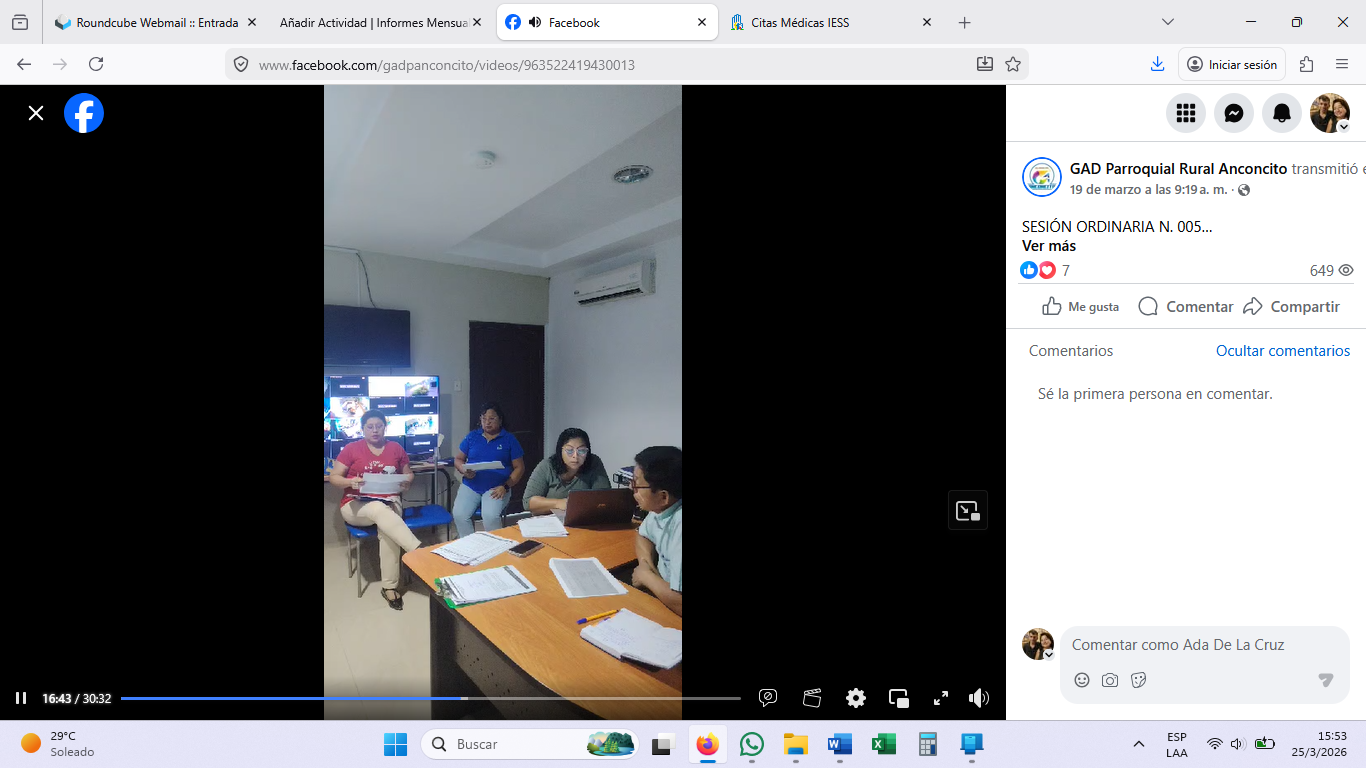Image resolution: width=1366 pixels, height=768 pixels.
Task: Switch to Citas Médicas IESS tab
Action: (800, 22)
